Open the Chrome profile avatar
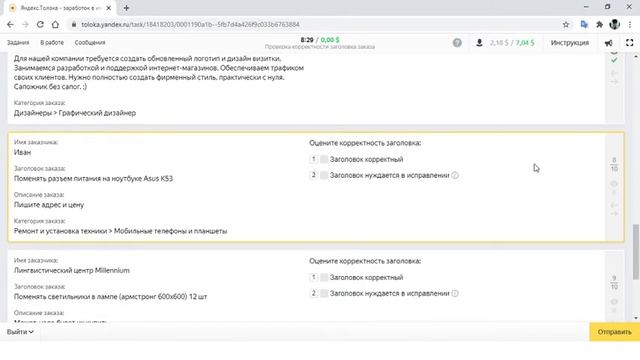This screenshot has width=640, height=360. 614,24
